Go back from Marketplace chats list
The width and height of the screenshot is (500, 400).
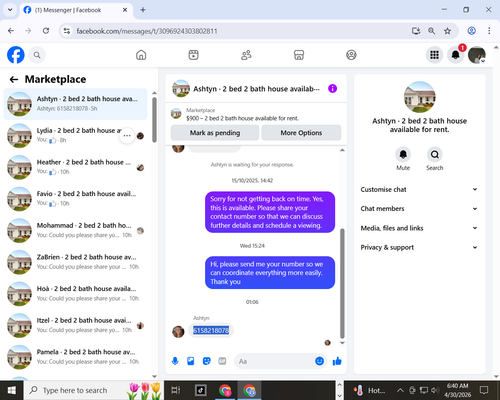14,79
